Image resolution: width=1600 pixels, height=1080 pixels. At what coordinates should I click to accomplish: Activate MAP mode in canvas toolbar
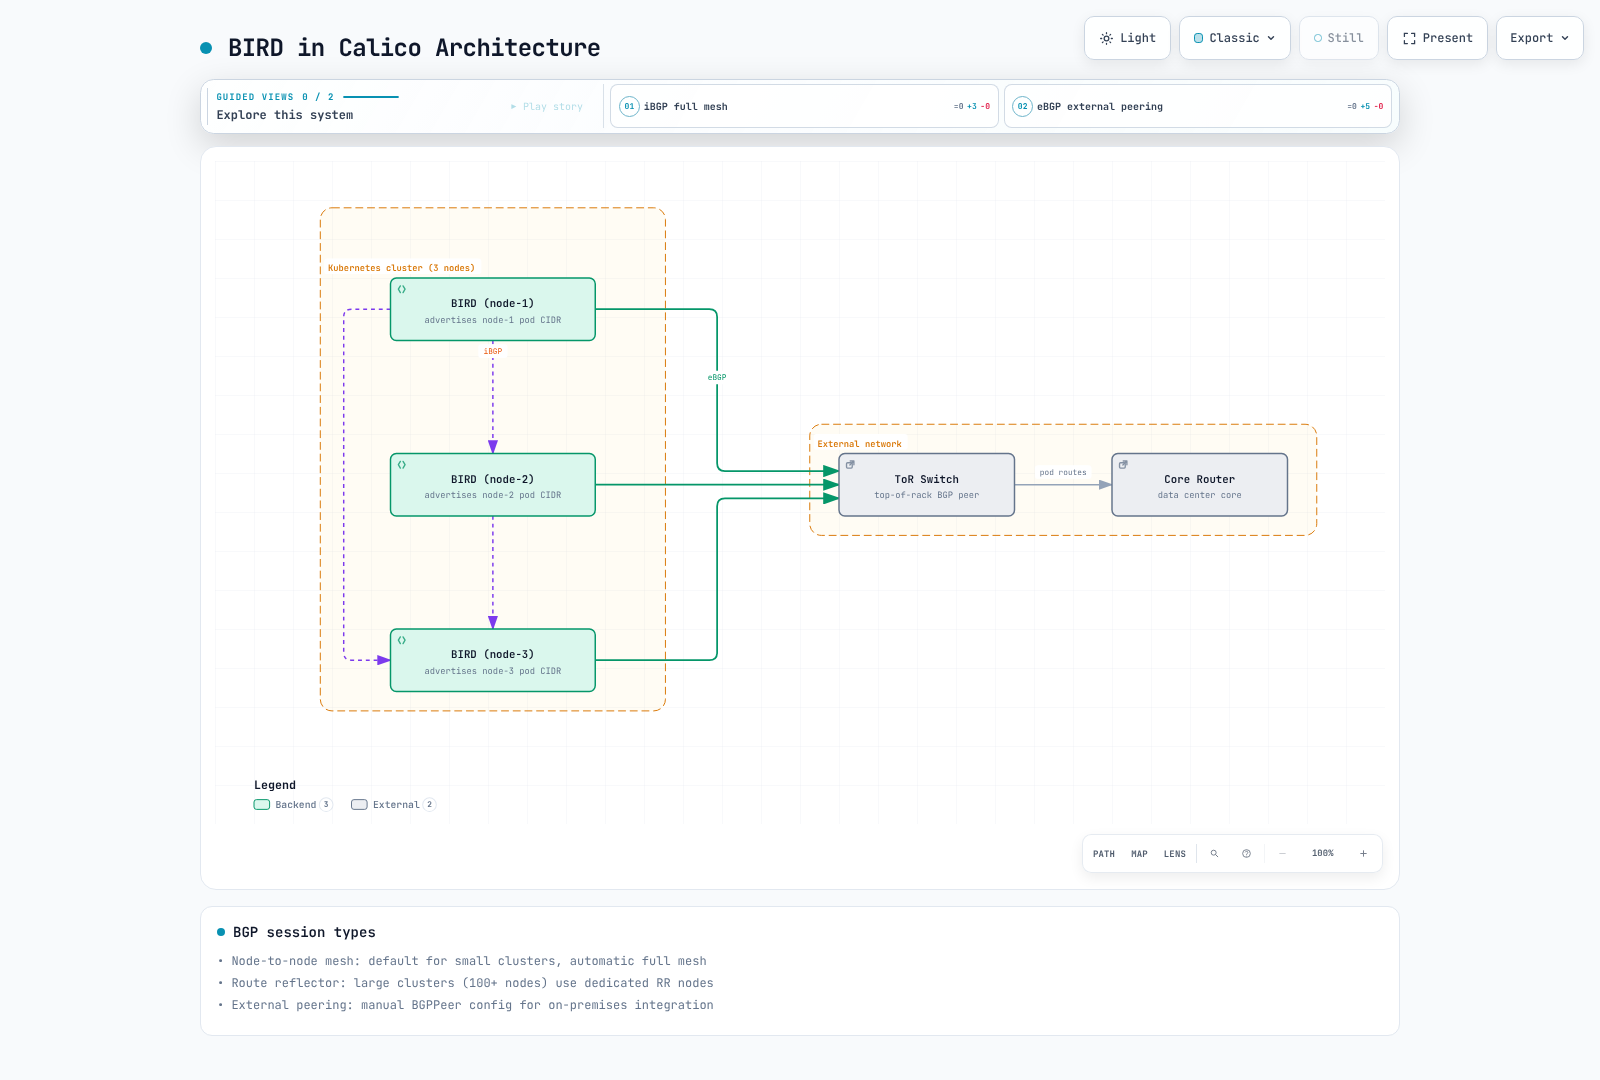coord(1139,854)
